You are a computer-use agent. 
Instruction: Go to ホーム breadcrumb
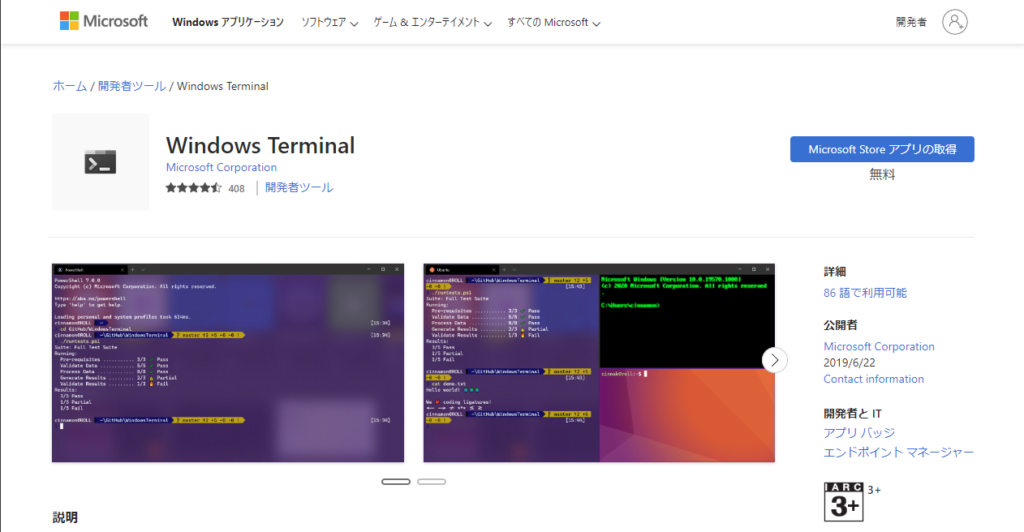click(x=70, y=86)
